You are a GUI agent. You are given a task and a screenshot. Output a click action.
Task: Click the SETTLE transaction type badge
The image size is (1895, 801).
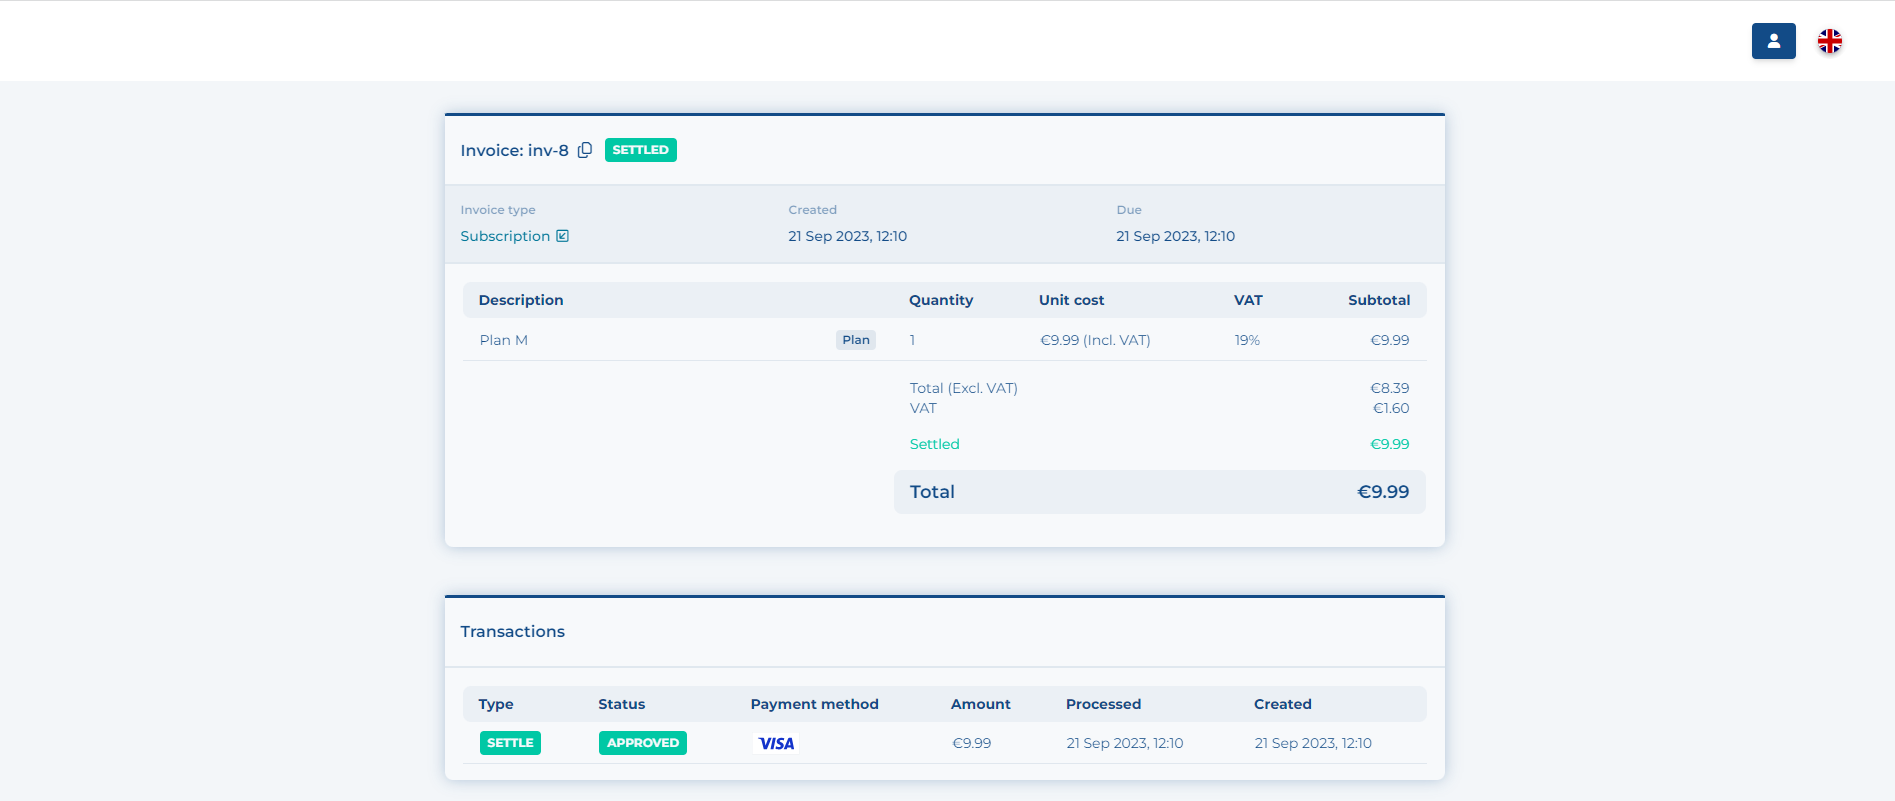[510, 743]
